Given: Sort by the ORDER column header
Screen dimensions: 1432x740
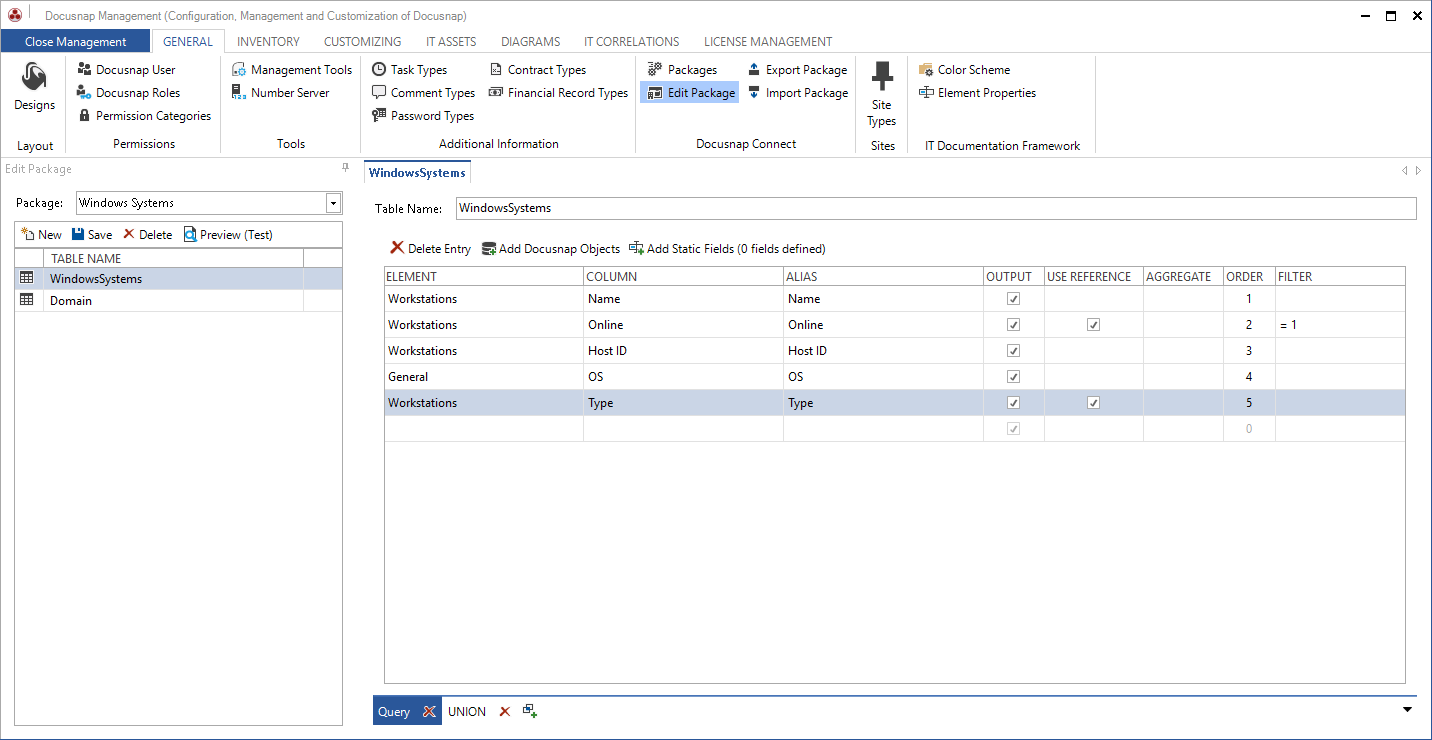Looking at the screenshot, I should [x=1249, y=276].
